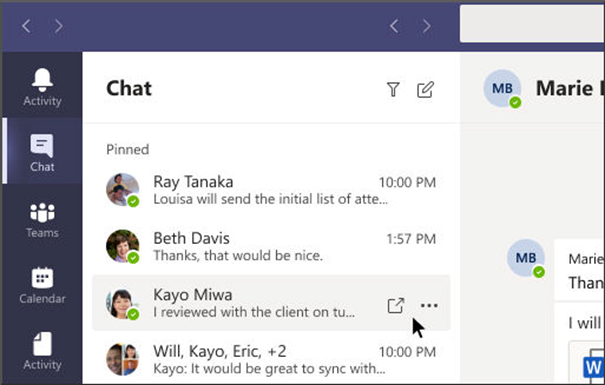
Task: Click the filter funnel icon in Chat
Action: pos(393,89)
